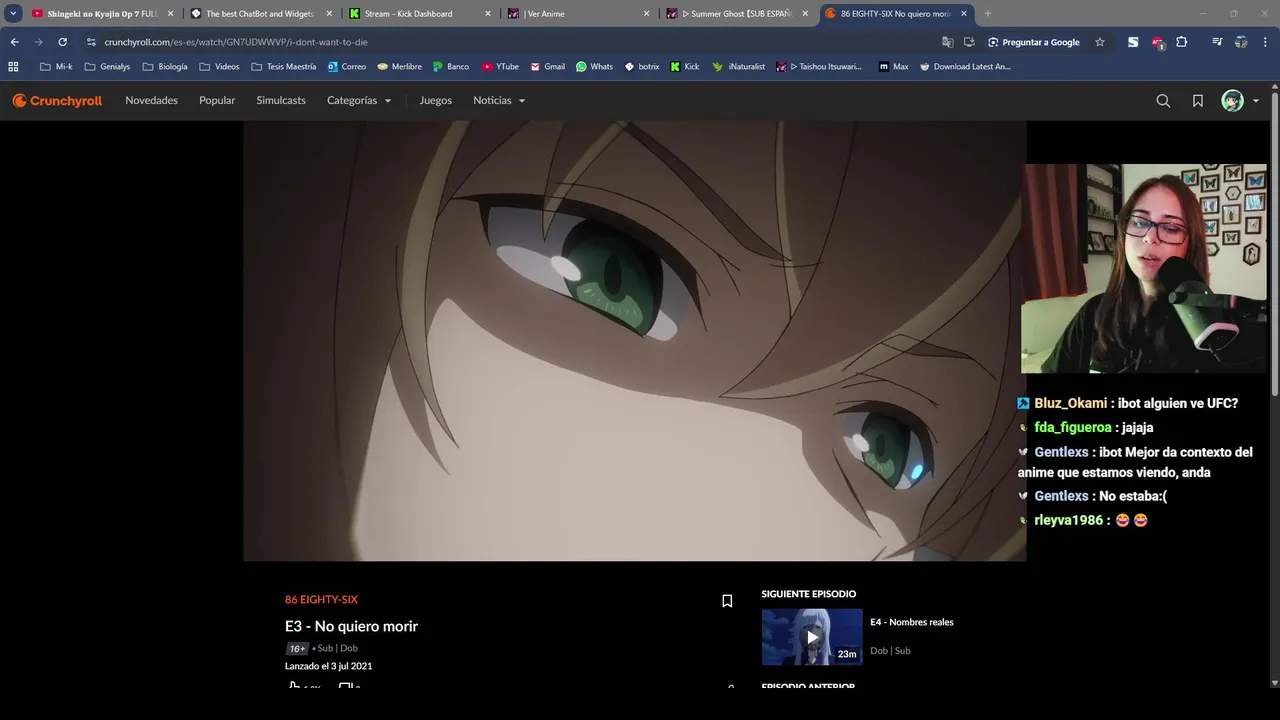Open the Crunchyroll search icon
The height and width of the screenshot is (720, 1280).
tap(1163, 101)
